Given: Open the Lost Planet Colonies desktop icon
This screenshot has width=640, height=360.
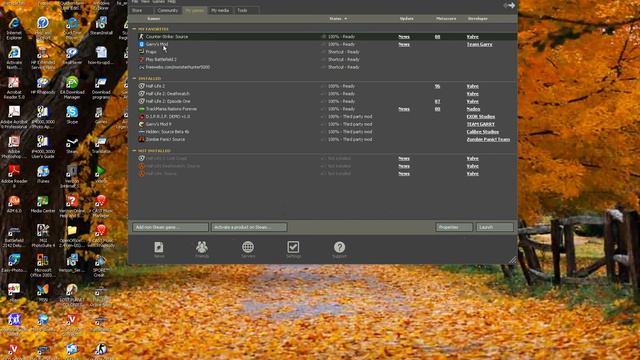Looking at the screenshot, I should coord(72,289).
